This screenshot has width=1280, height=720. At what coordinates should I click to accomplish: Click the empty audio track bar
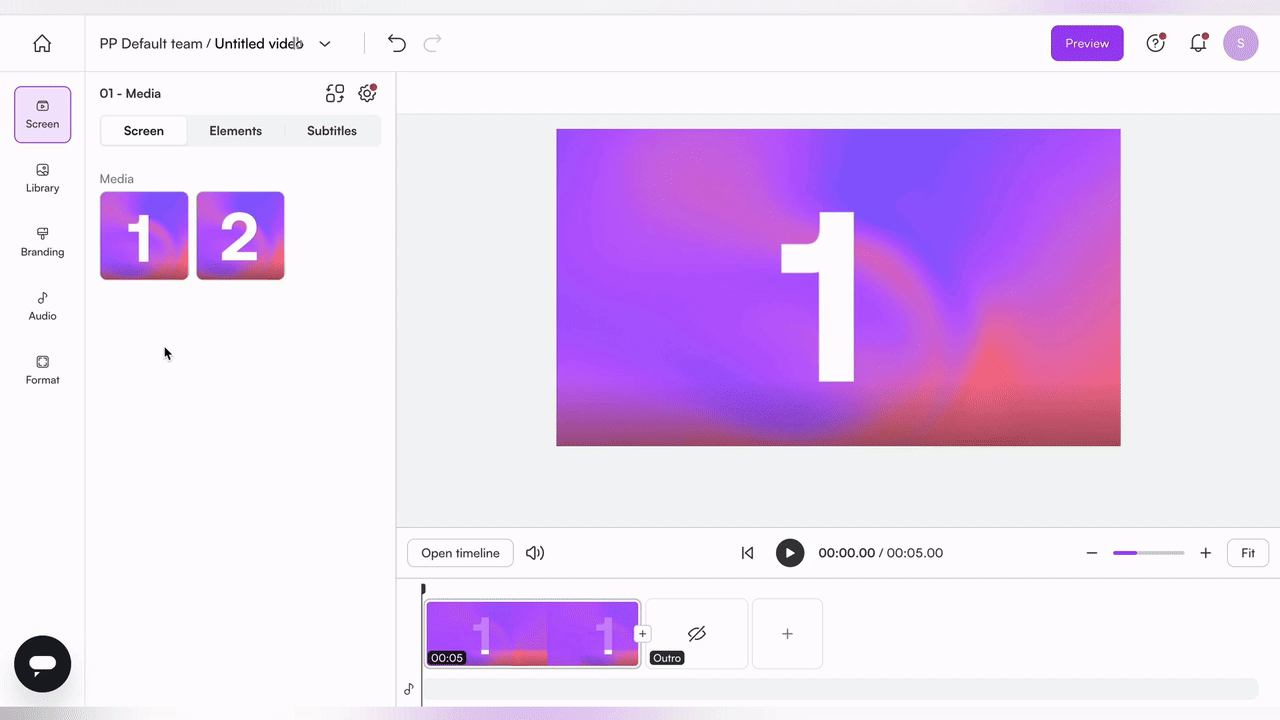click(840, 689)
